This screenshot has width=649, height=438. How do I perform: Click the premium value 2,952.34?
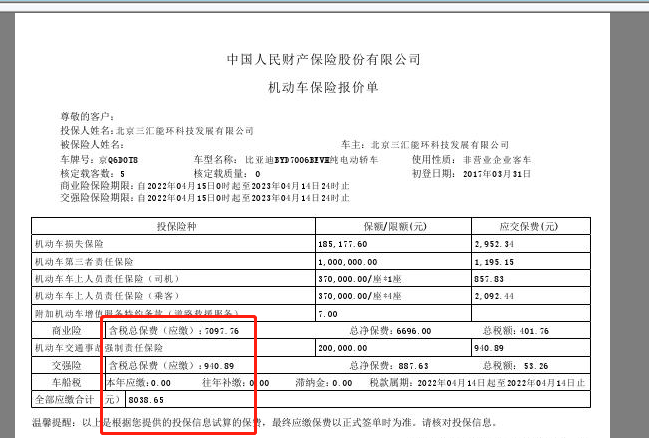(494, 244)
